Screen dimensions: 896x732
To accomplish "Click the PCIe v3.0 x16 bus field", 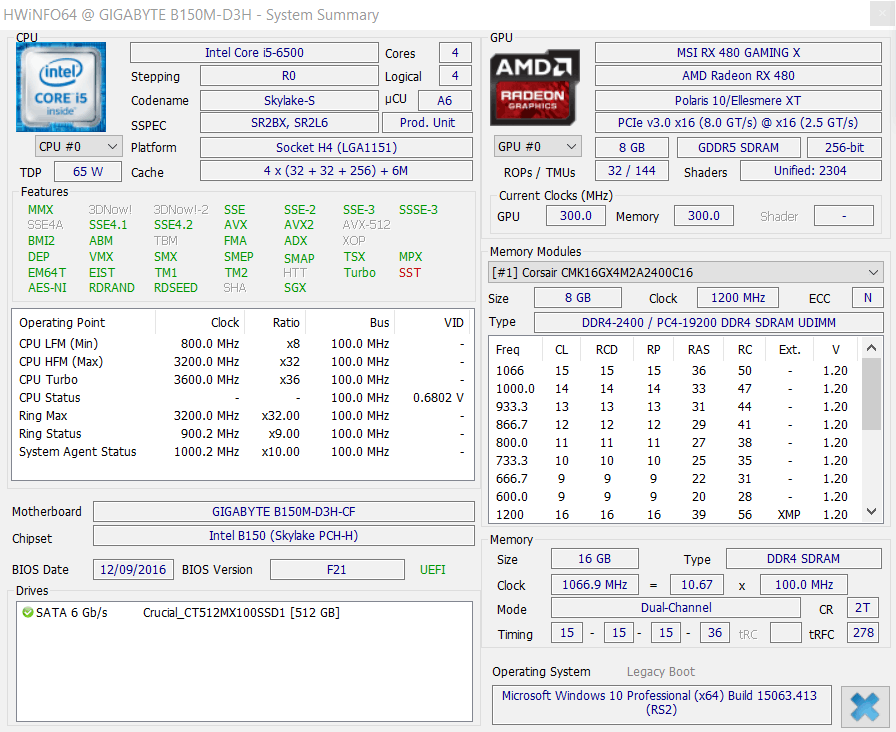I will click(x=738, y=123).
